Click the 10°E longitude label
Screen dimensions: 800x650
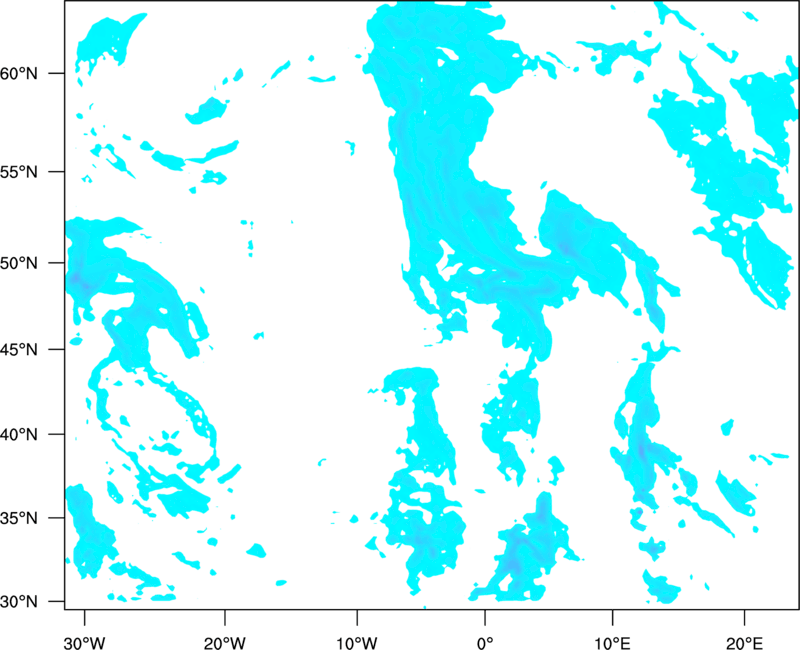pos(612,643)
